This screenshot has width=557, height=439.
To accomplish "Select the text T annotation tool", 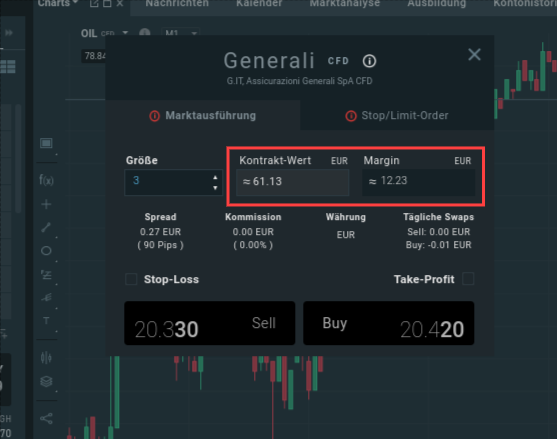I will coord(46,321).
